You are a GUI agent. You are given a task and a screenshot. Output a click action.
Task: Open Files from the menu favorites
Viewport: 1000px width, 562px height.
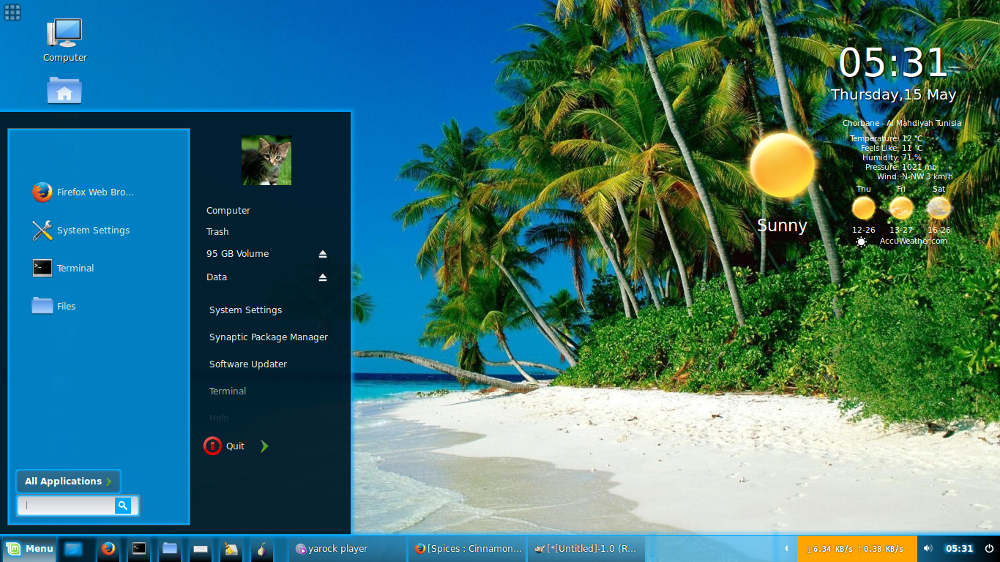(x=54, y=306)
